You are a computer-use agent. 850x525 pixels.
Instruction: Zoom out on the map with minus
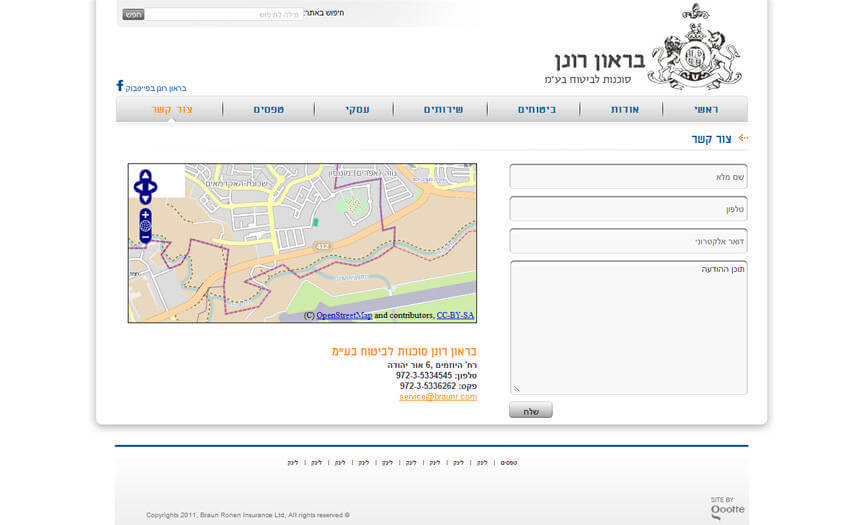click(146, 238)
